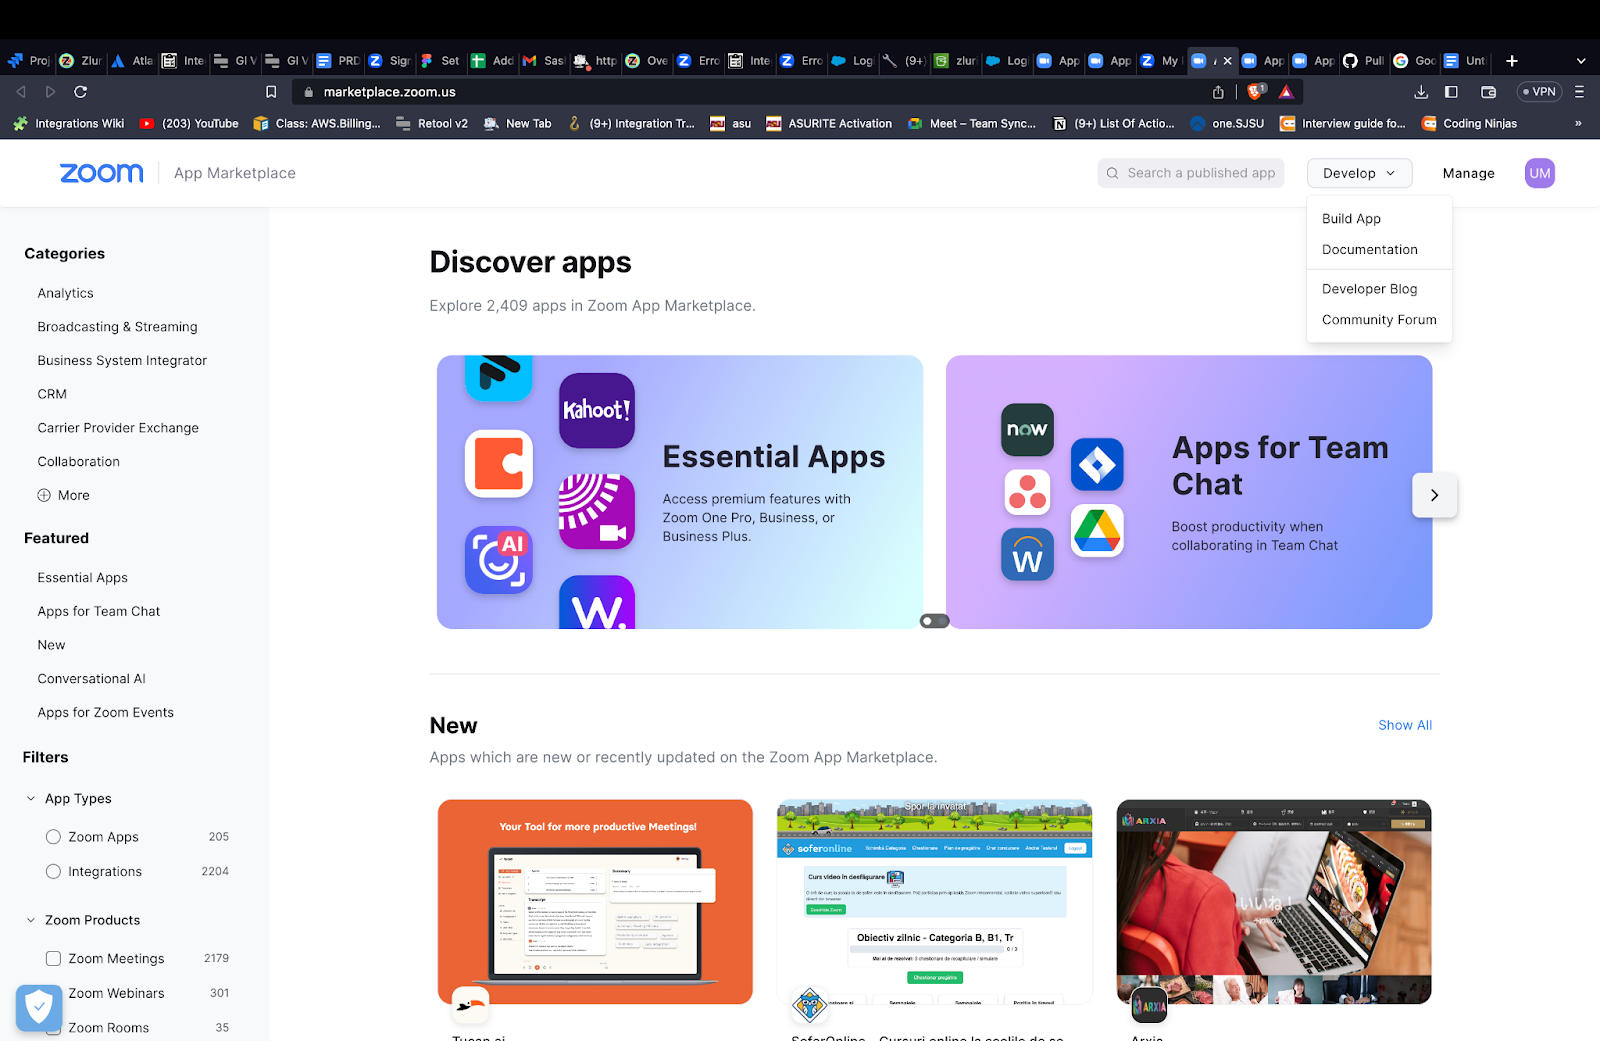Click the Zoom logo
Image resolution: width=1600 pixels, height=1041 pixels.
(x=101, y=173)
